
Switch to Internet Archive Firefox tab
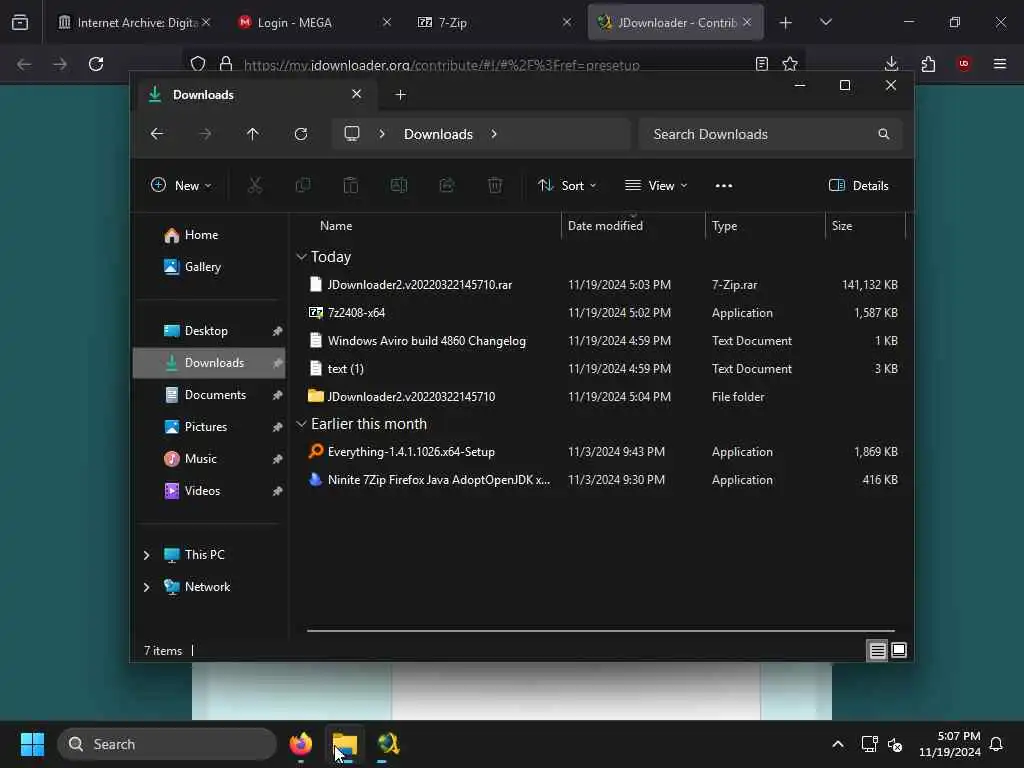pyautogui.click(x=134, y=22)
